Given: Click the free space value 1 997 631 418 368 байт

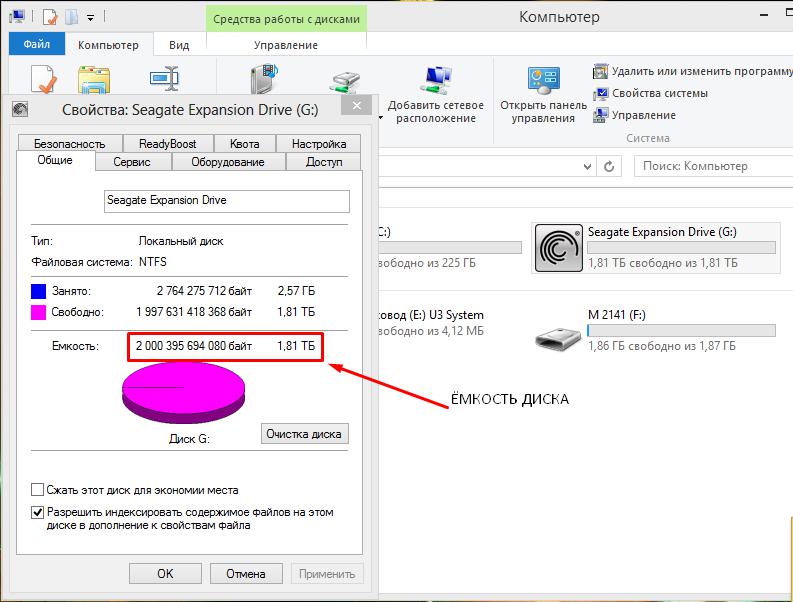Looking at the screenshot, I should click(x=194, y=312).
